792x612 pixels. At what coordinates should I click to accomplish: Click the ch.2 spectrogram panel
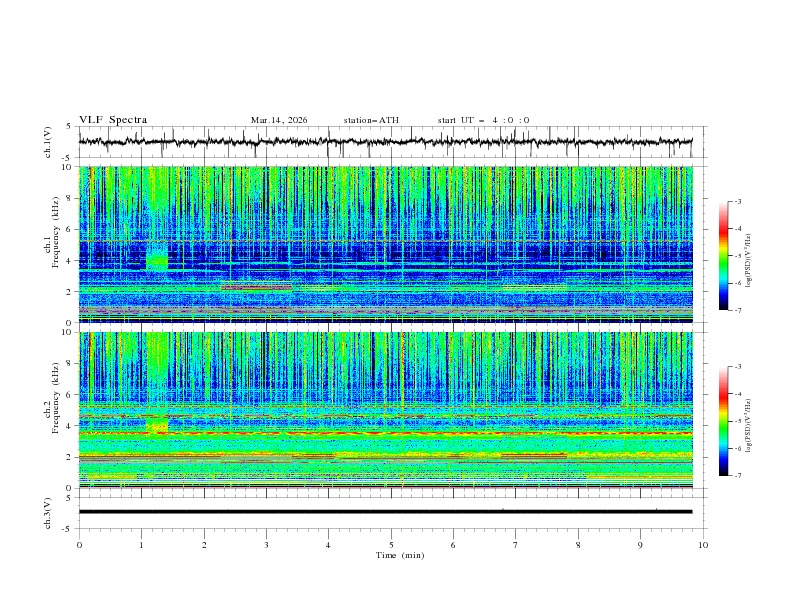[386, 410]
